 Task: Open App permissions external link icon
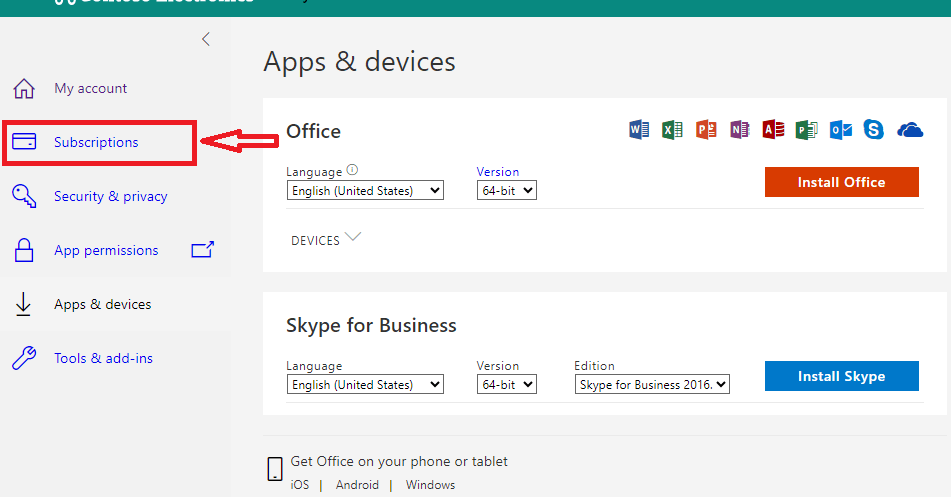pos(203,249)
